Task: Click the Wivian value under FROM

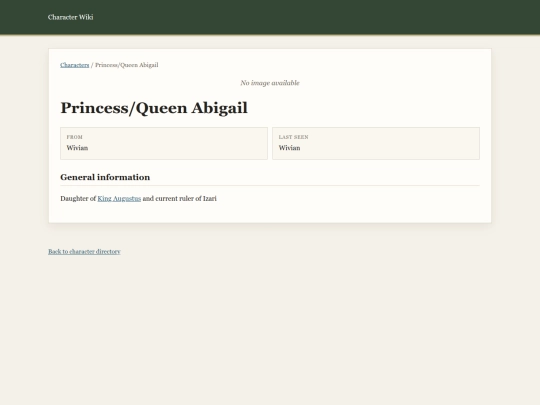Action: [77, 148]
